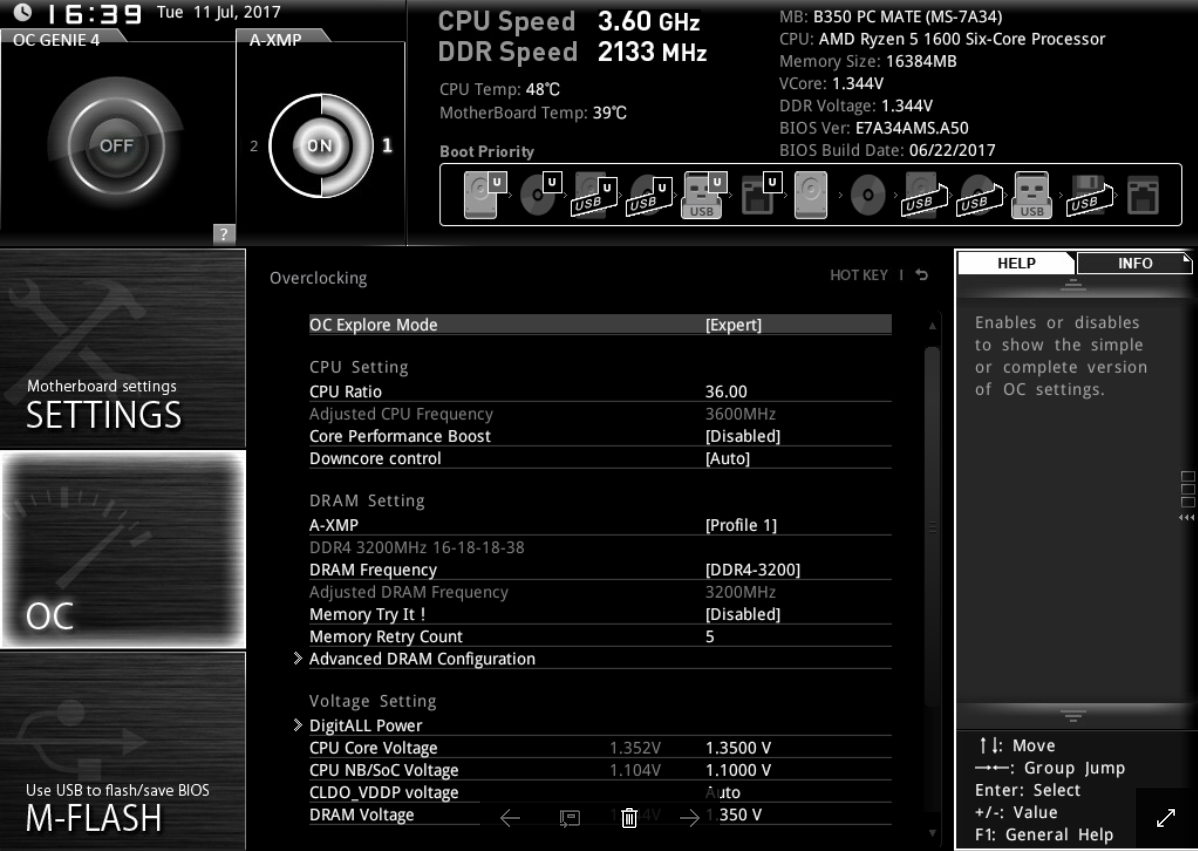Toggle the A-XMP ON button

pos(319,145)
